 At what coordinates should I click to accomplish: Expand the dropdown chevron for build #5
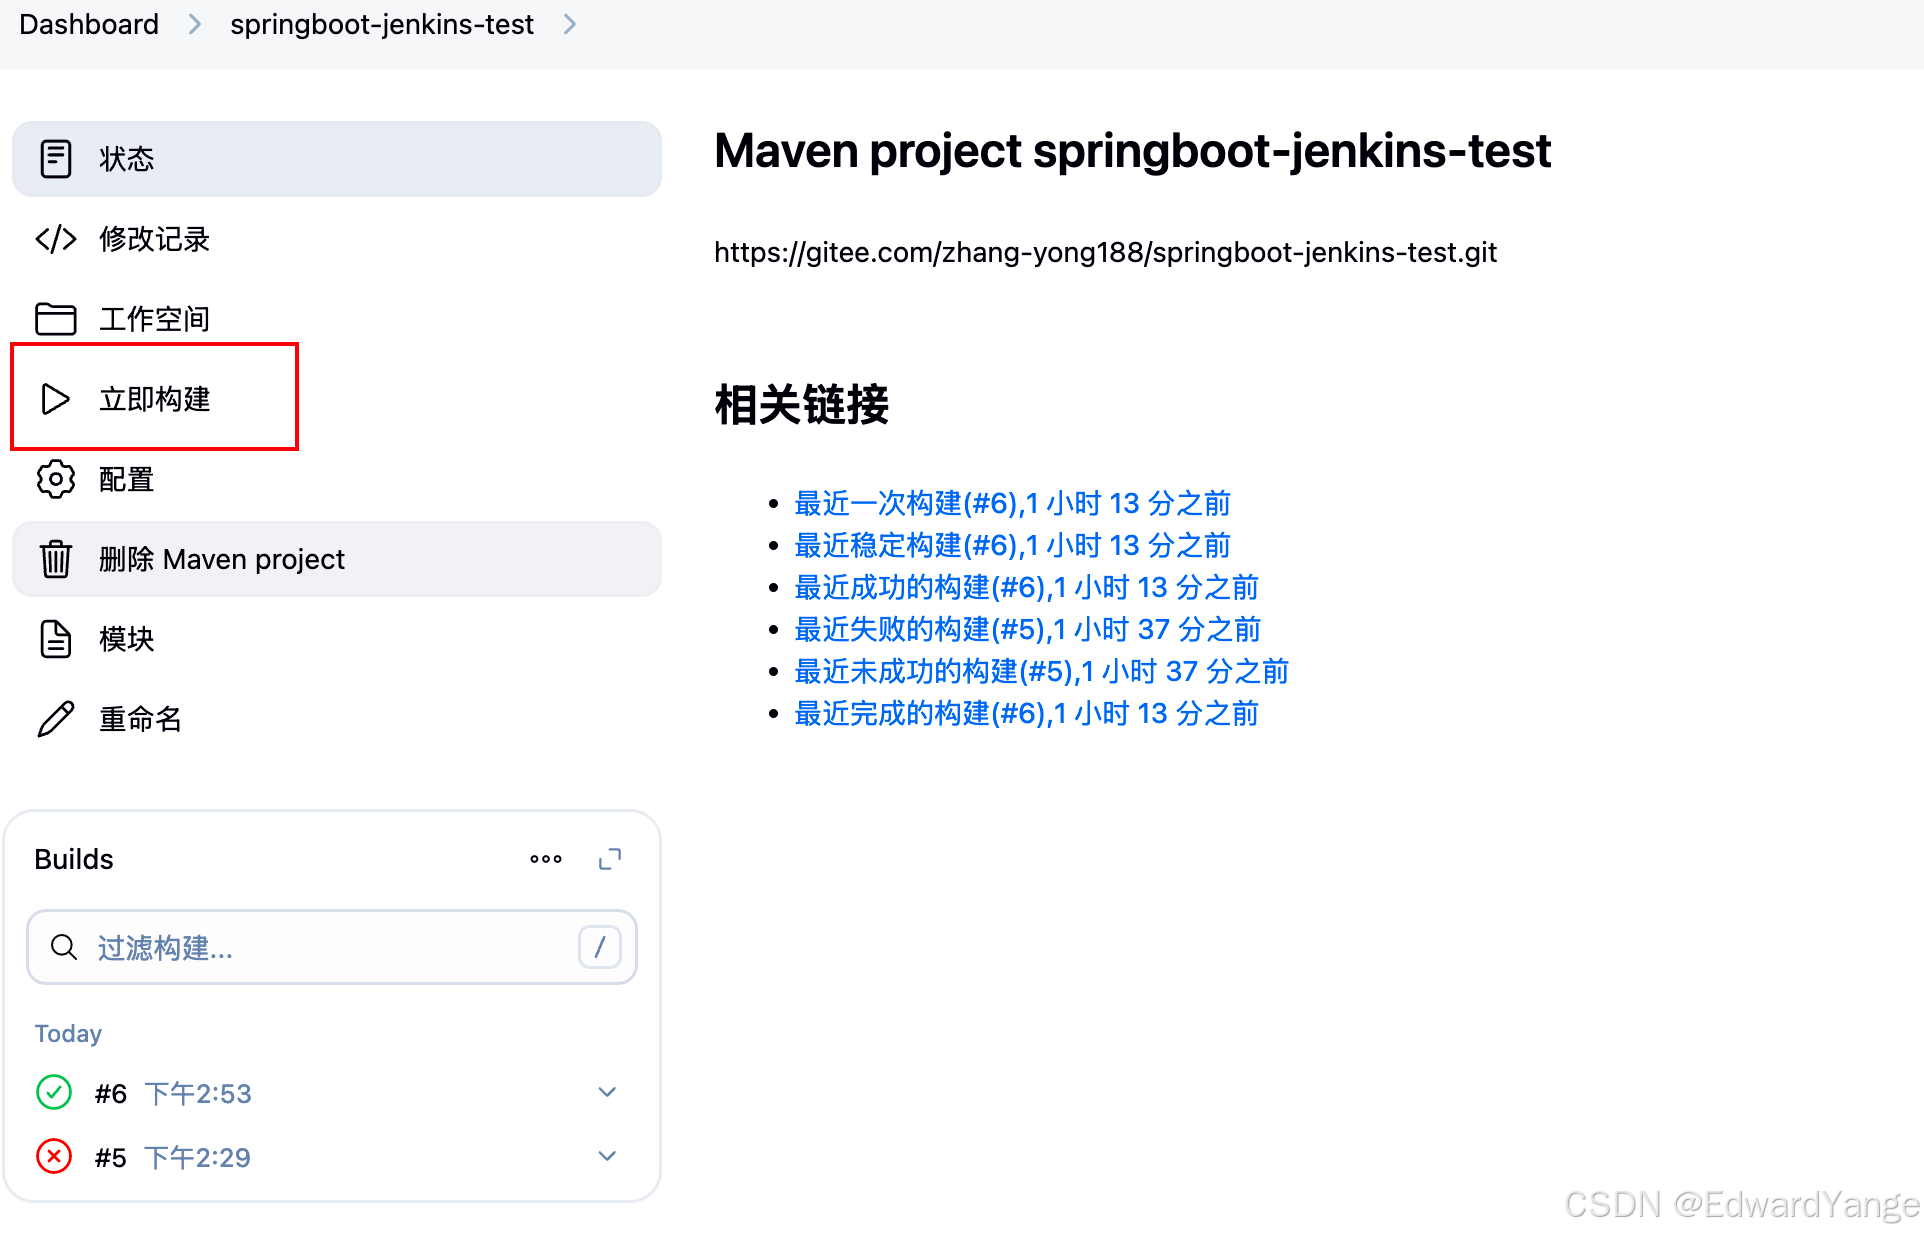pyautogui.click(x=607, y=1156)
